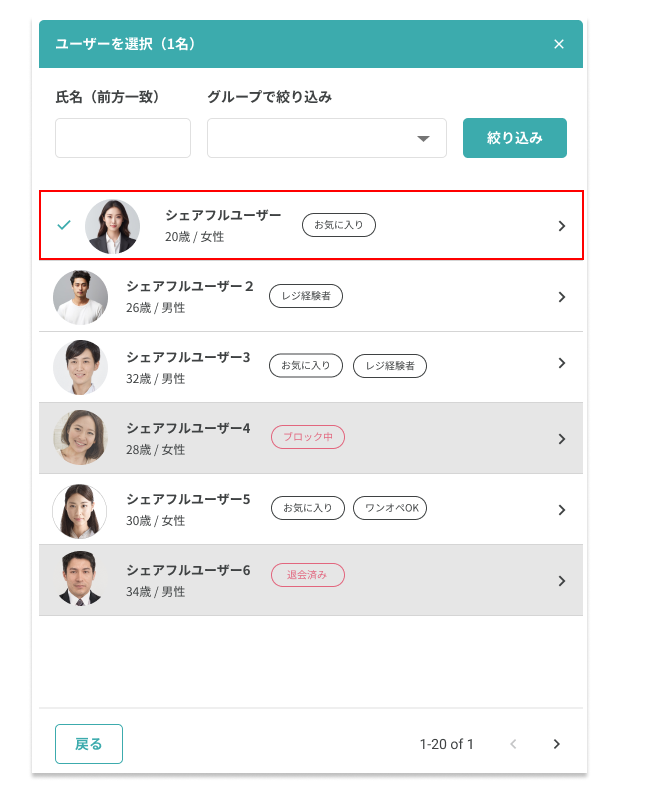Viewport: 646px width, 799px height.
Task: Open chevron for blocked シェアフルユーザー4
Action: (x=561, y=439)
